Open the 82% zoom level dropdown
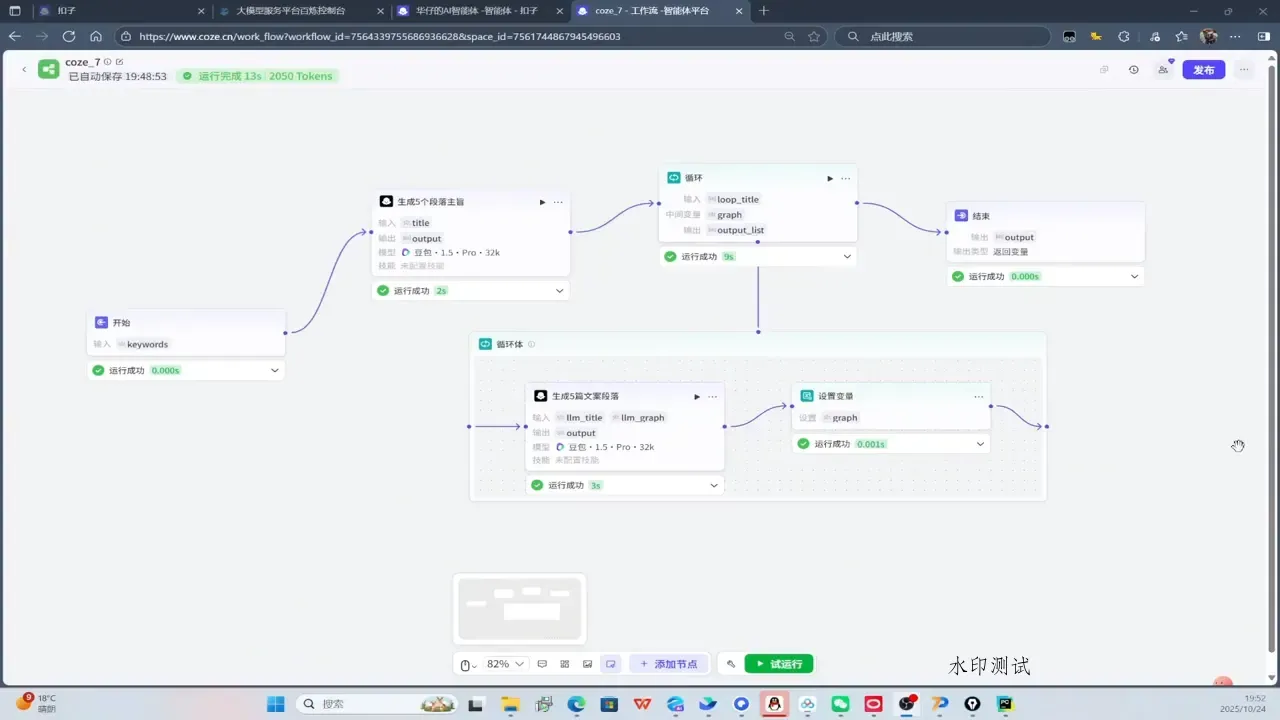 click(505, 664)
